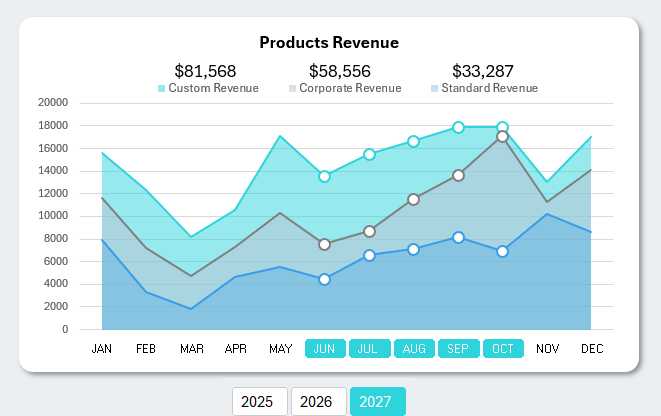Select the 2025 year button
The height and width of the screenshot is (416, 661).
click(259, 402)
